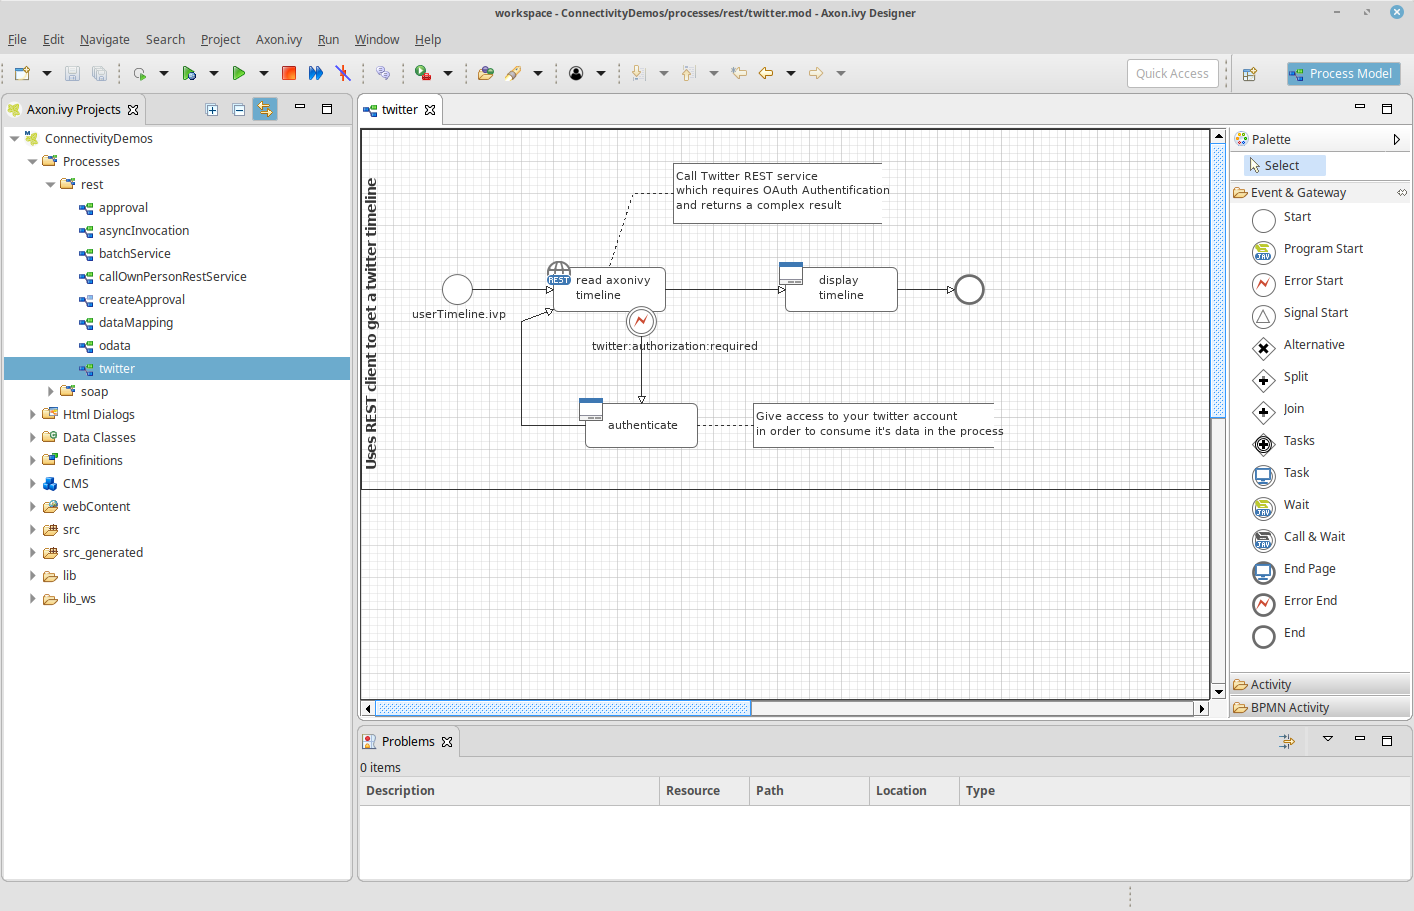Click the green Run engine play icon
Image resolution: width=1414 pixels, height=911 pixels.
coord(238,73)
